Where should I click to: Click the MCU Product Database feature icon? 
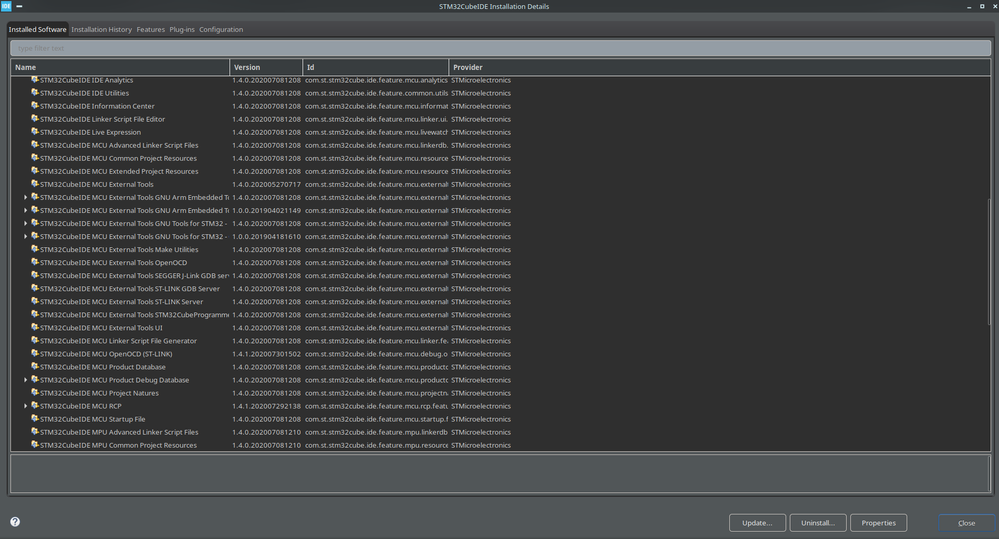click(35, 366)
